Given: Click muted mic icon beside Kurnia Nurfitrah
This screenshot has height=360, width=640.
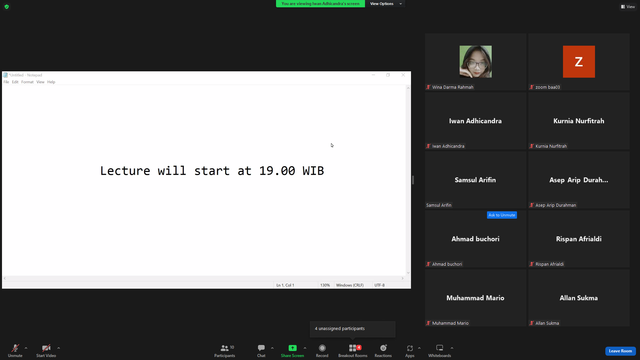Looking at the screenshot, I should [531, 146].
